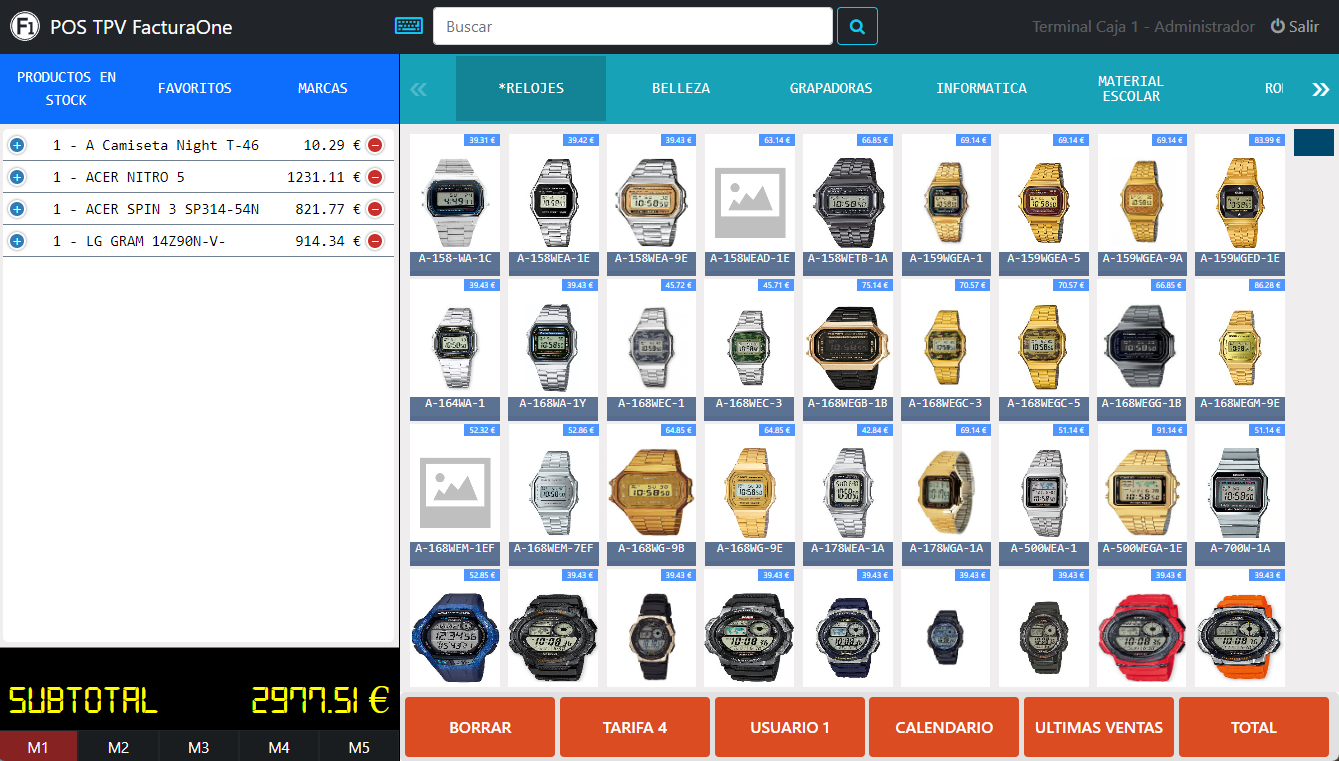1339x761 pixels.
Task: Decrease quantity of ACER SPIN 3 SP314-54N
Action: tap(375, 209)
